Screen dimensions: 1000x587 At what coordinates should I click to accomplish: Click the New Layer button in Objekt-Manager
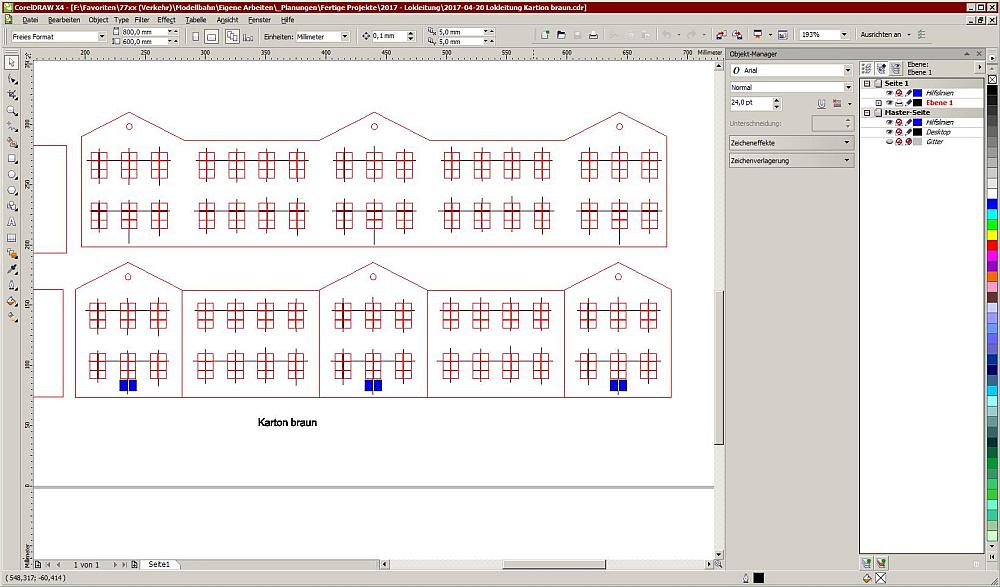(866, 563)
